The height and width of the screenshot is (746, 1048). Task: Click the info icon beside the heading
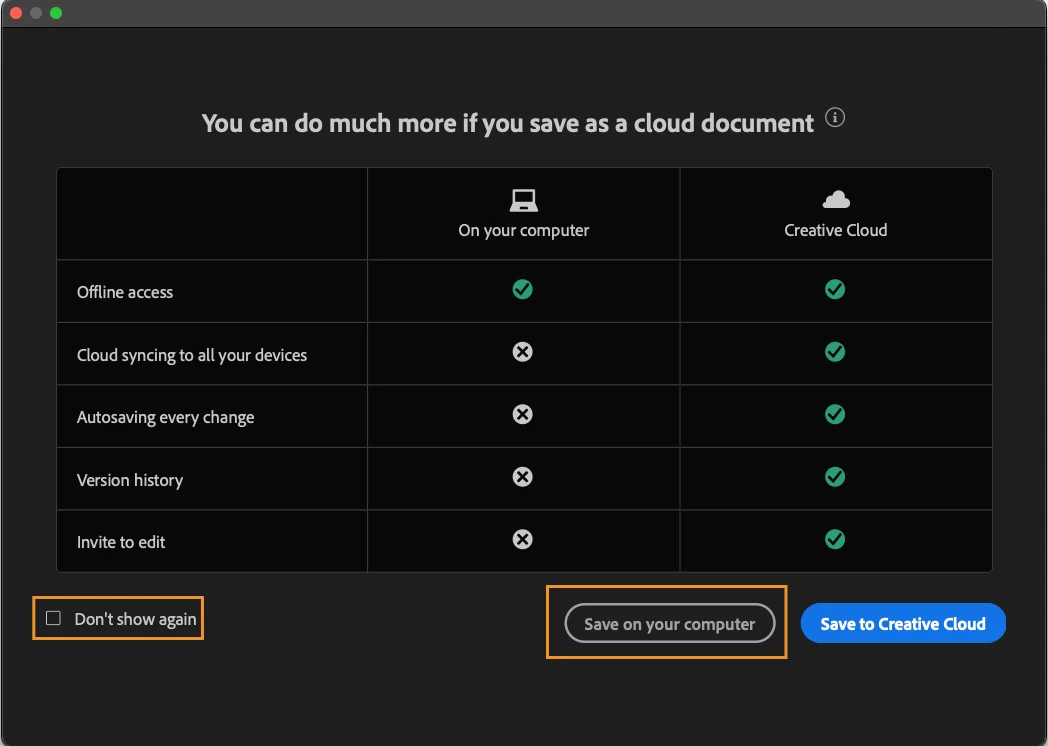(x=835, y=117)
